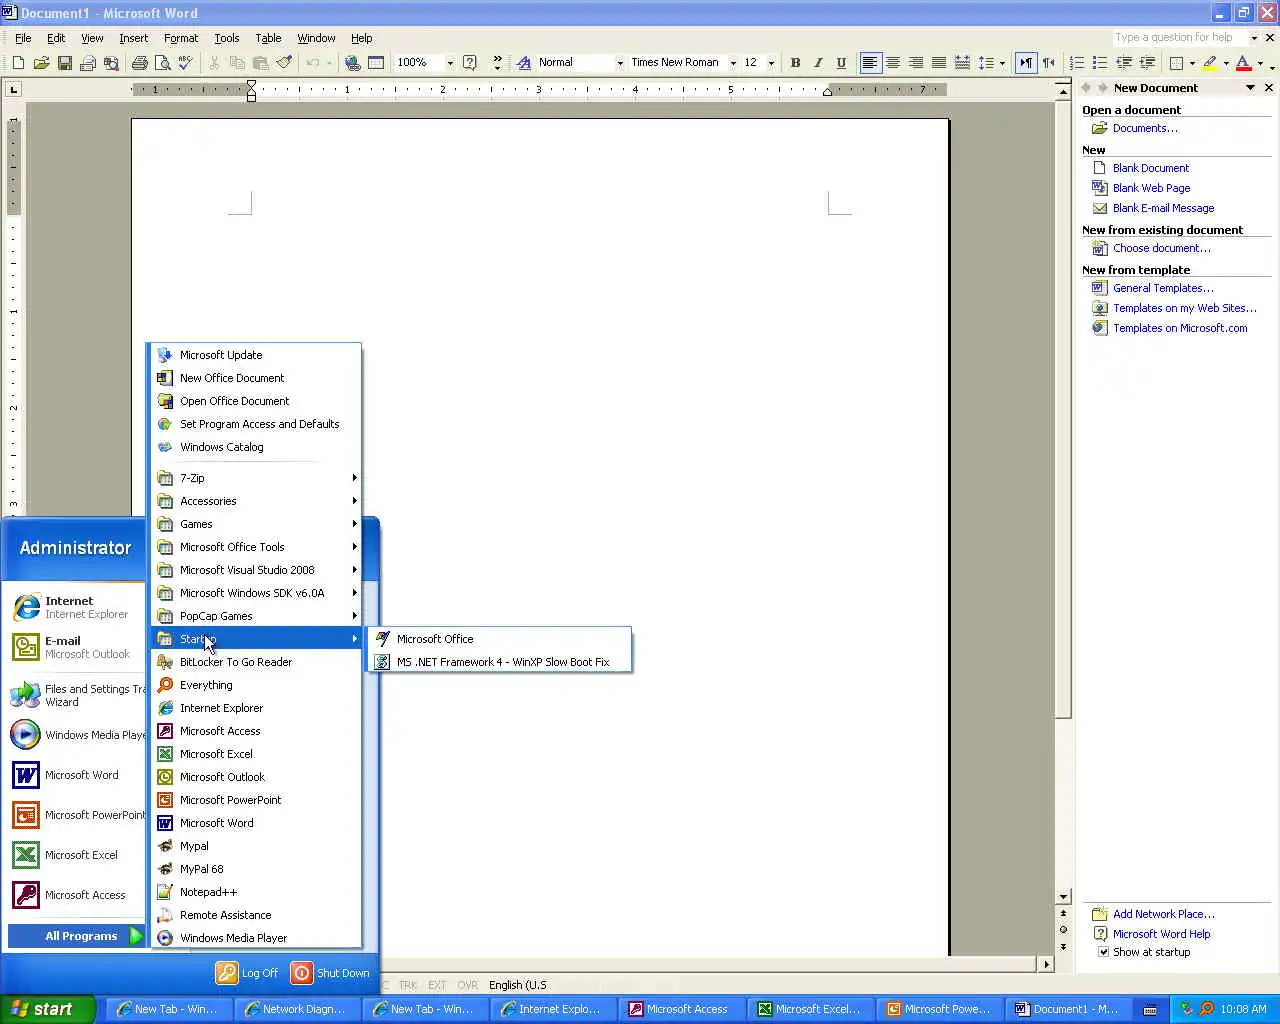Open Microsoft Word from pinned Start list
Viewport: 1280px width, 1024px height.
[76, 775]
